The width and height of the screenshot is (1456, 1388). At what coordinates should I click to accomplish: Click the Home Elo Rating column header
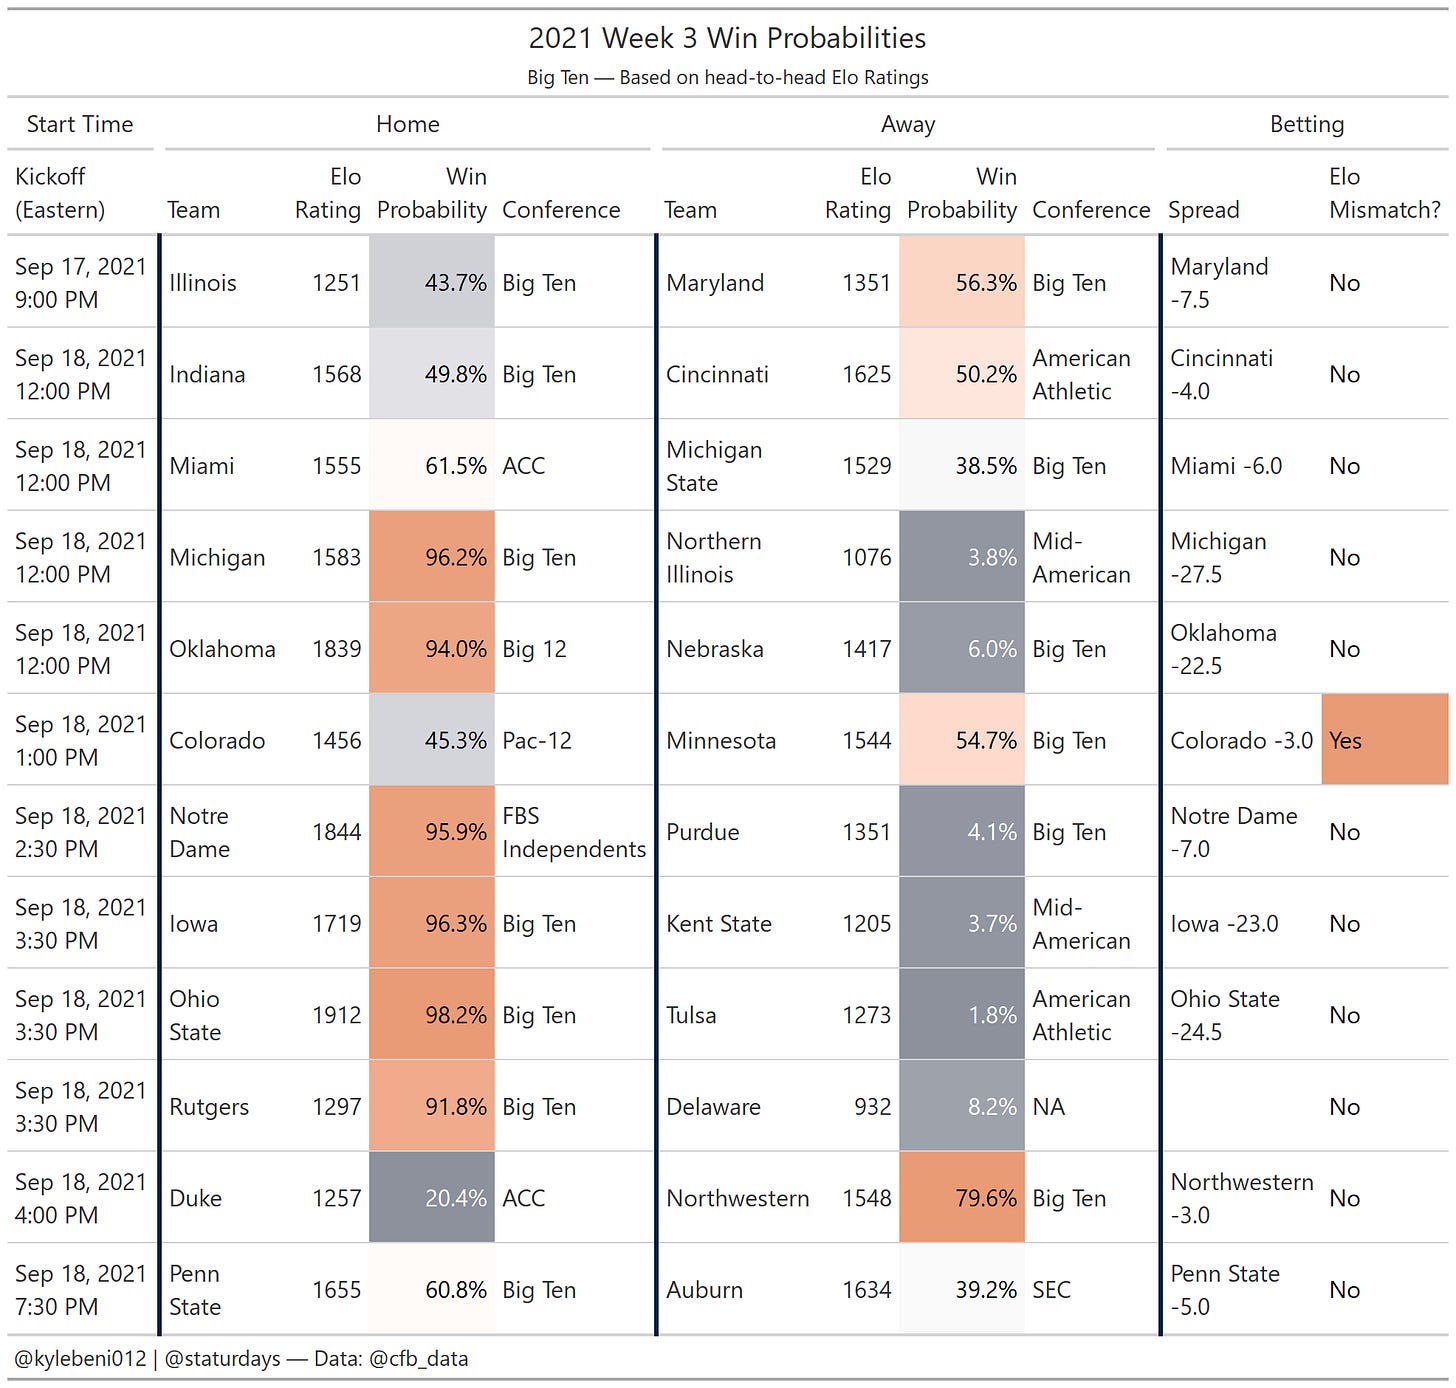327,193
